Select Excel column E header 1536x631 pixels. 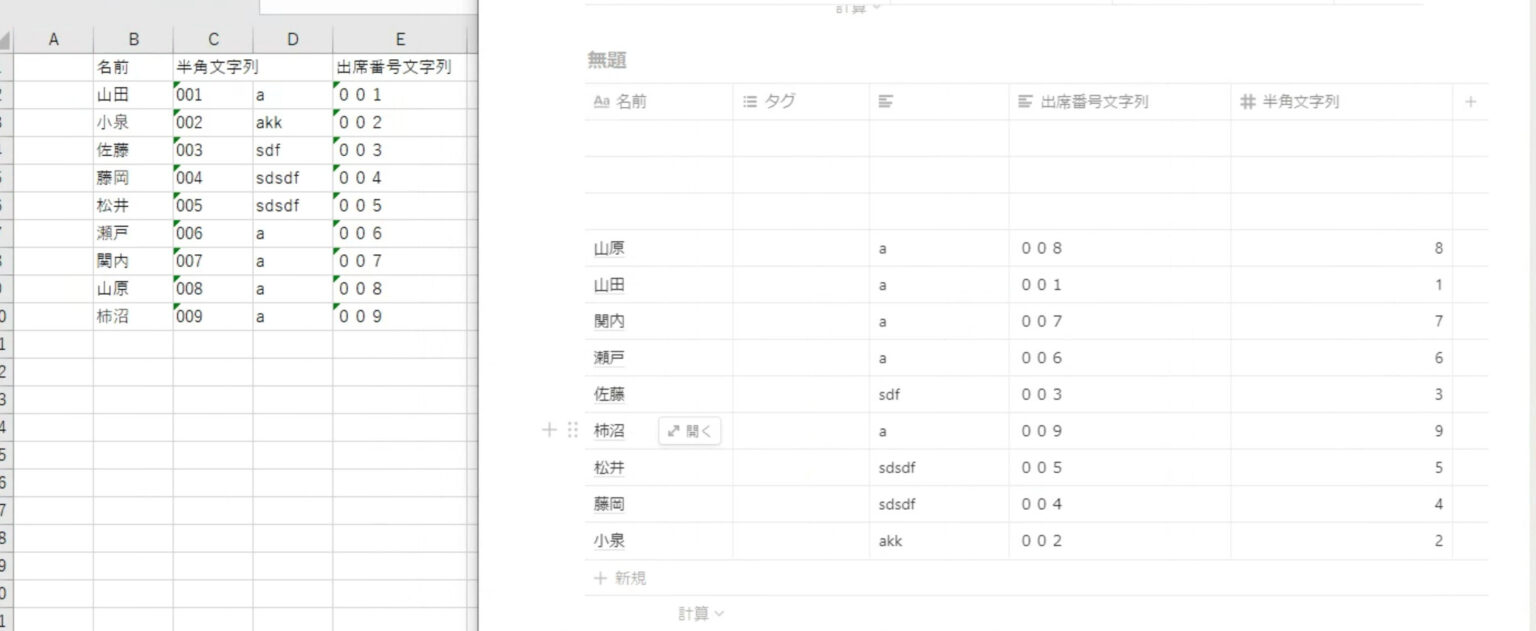[x=399, y=39]
